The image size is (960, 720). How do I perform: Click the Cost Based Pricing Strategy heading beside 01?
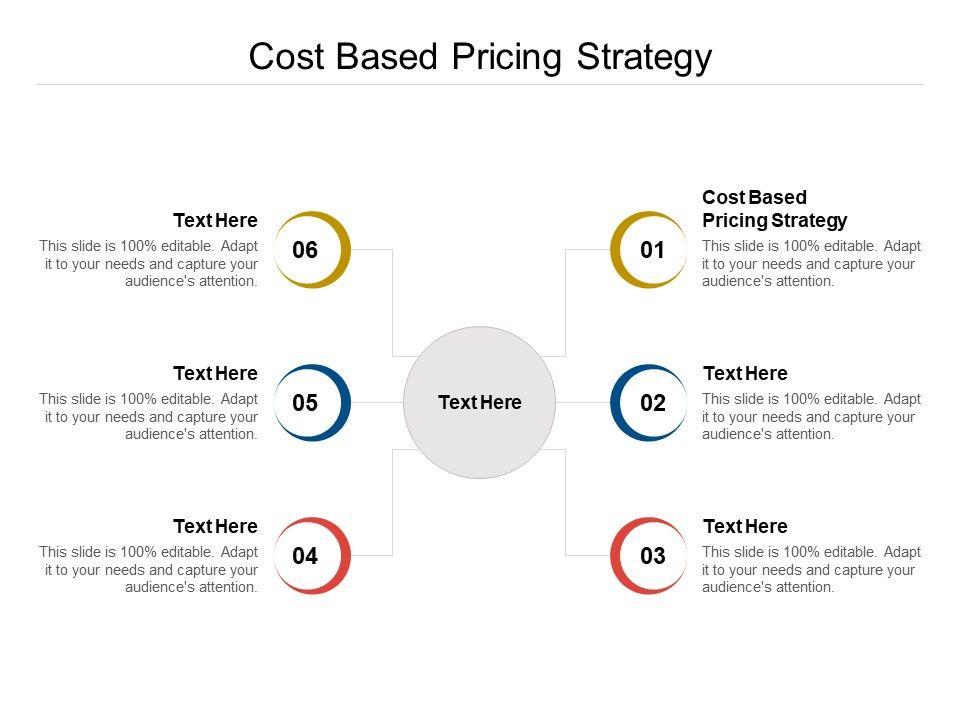pos(774,209)
